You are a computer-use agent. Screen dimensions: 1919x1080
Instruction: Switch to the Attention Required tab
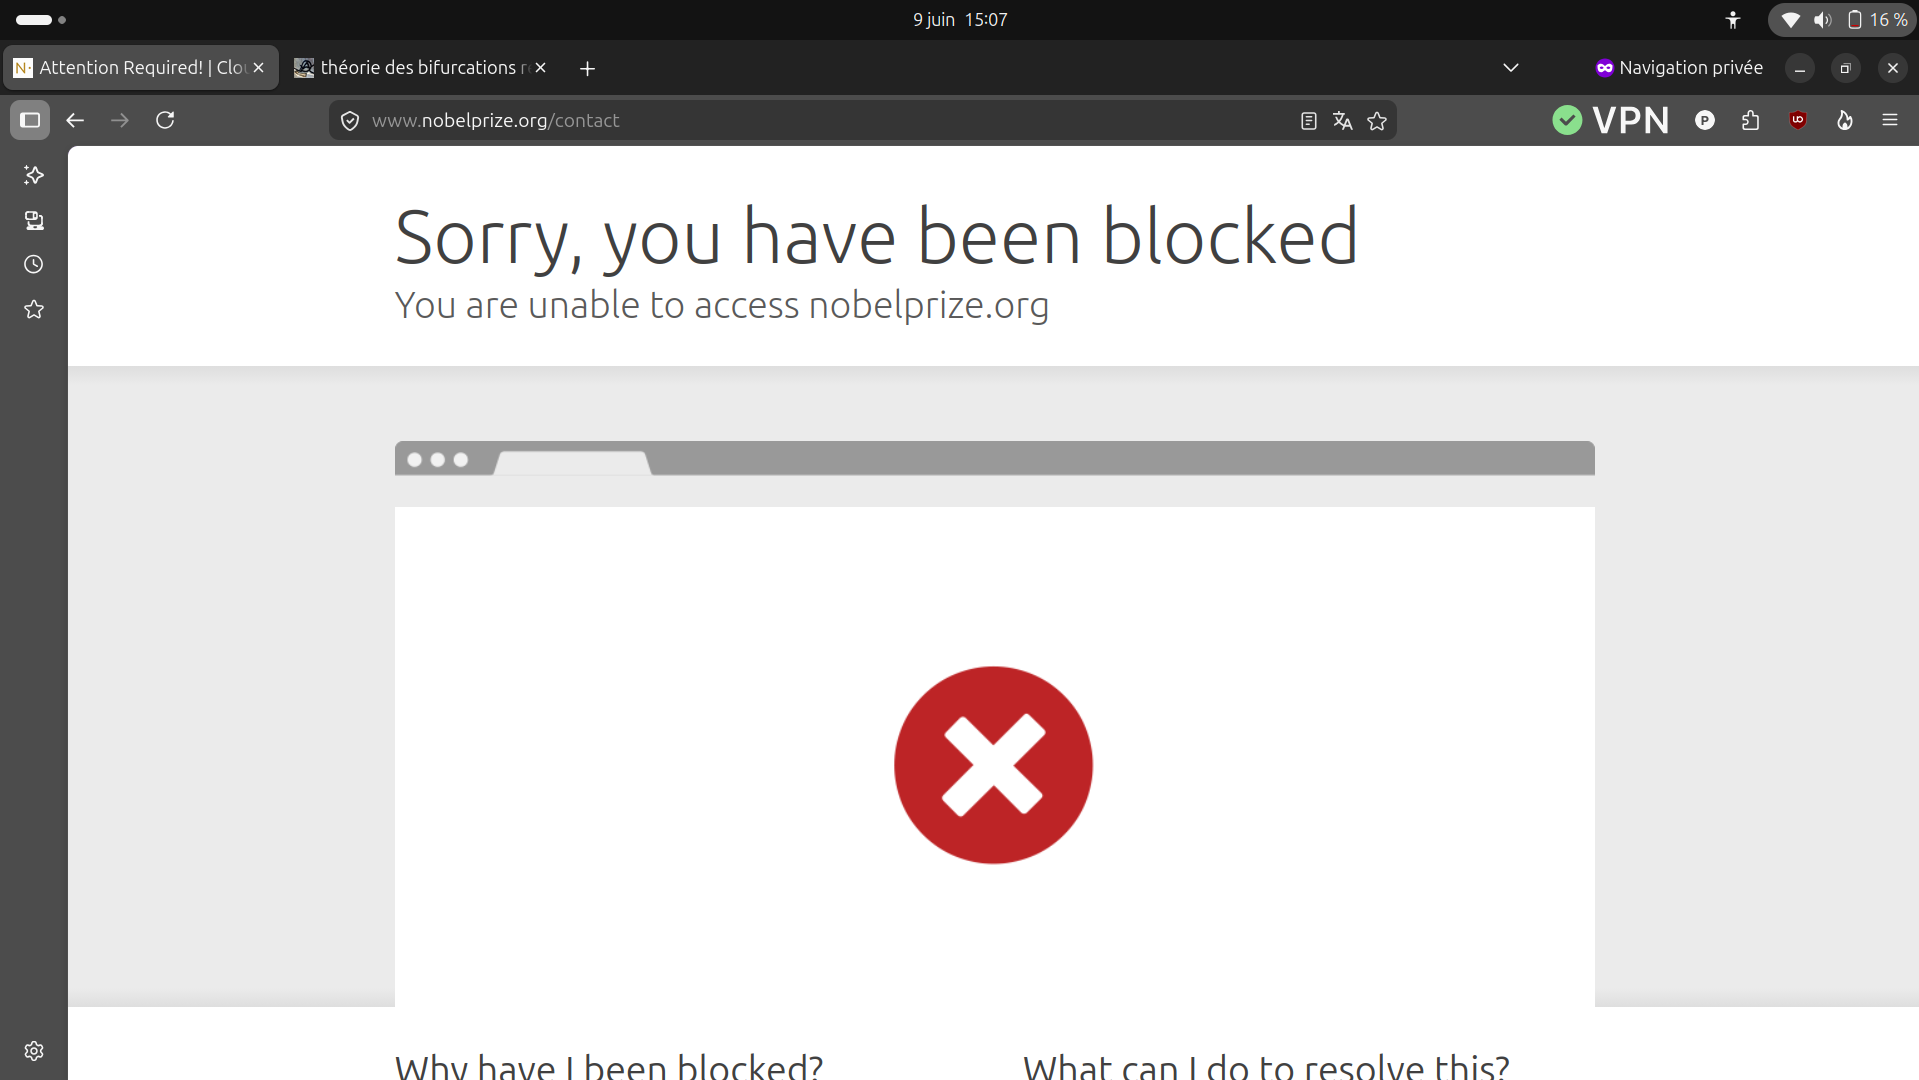(x=141, y=68)
